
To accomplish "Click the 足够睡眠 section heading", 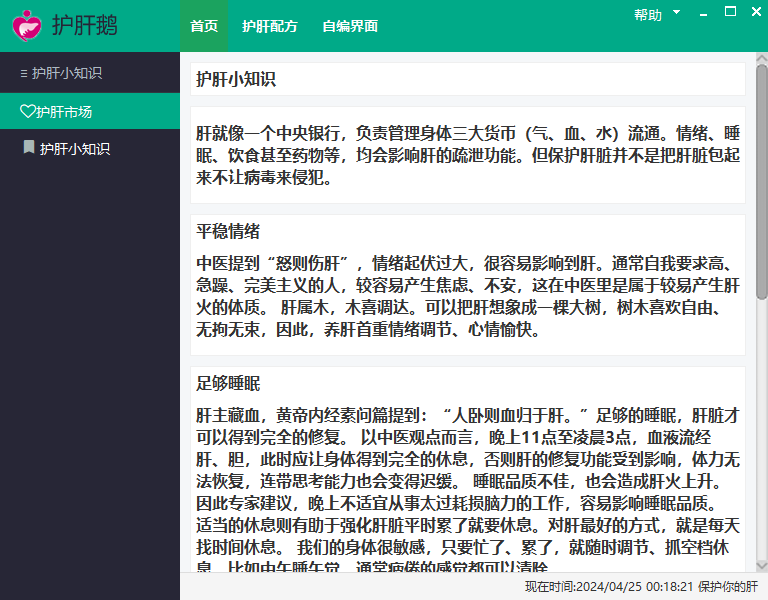I will point(228,383).
